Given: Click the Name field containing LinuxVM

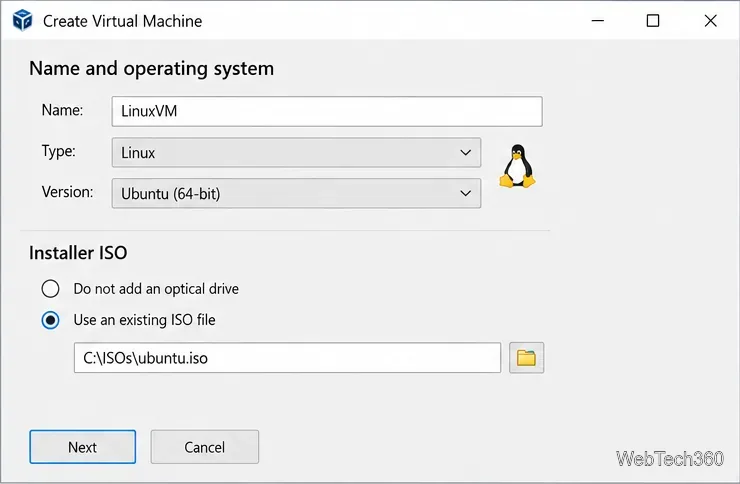Looking at the screenshot, I should point(327,111).
